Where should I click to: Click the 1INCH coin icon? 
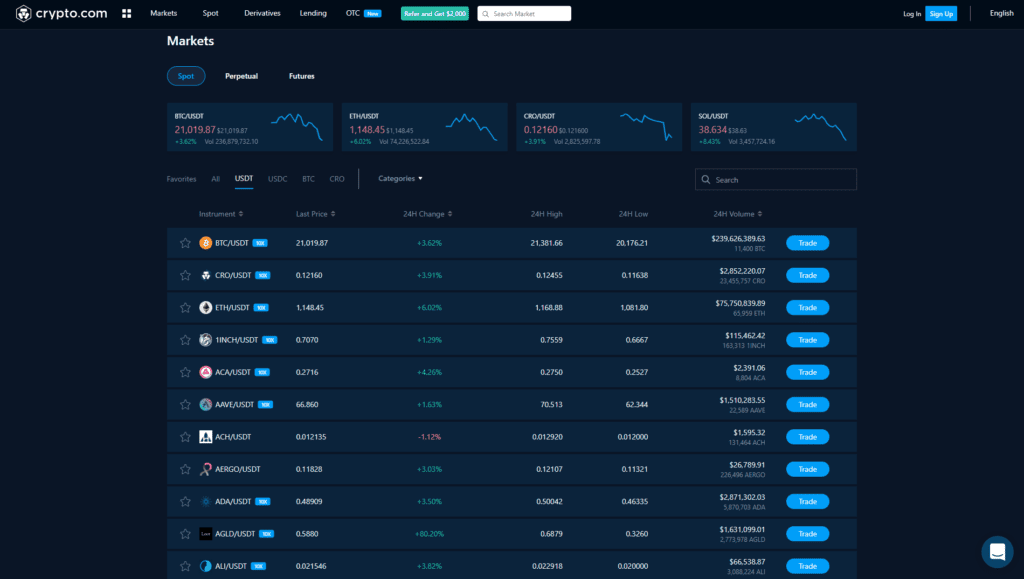pyautogui.click(x=207, y=339)
